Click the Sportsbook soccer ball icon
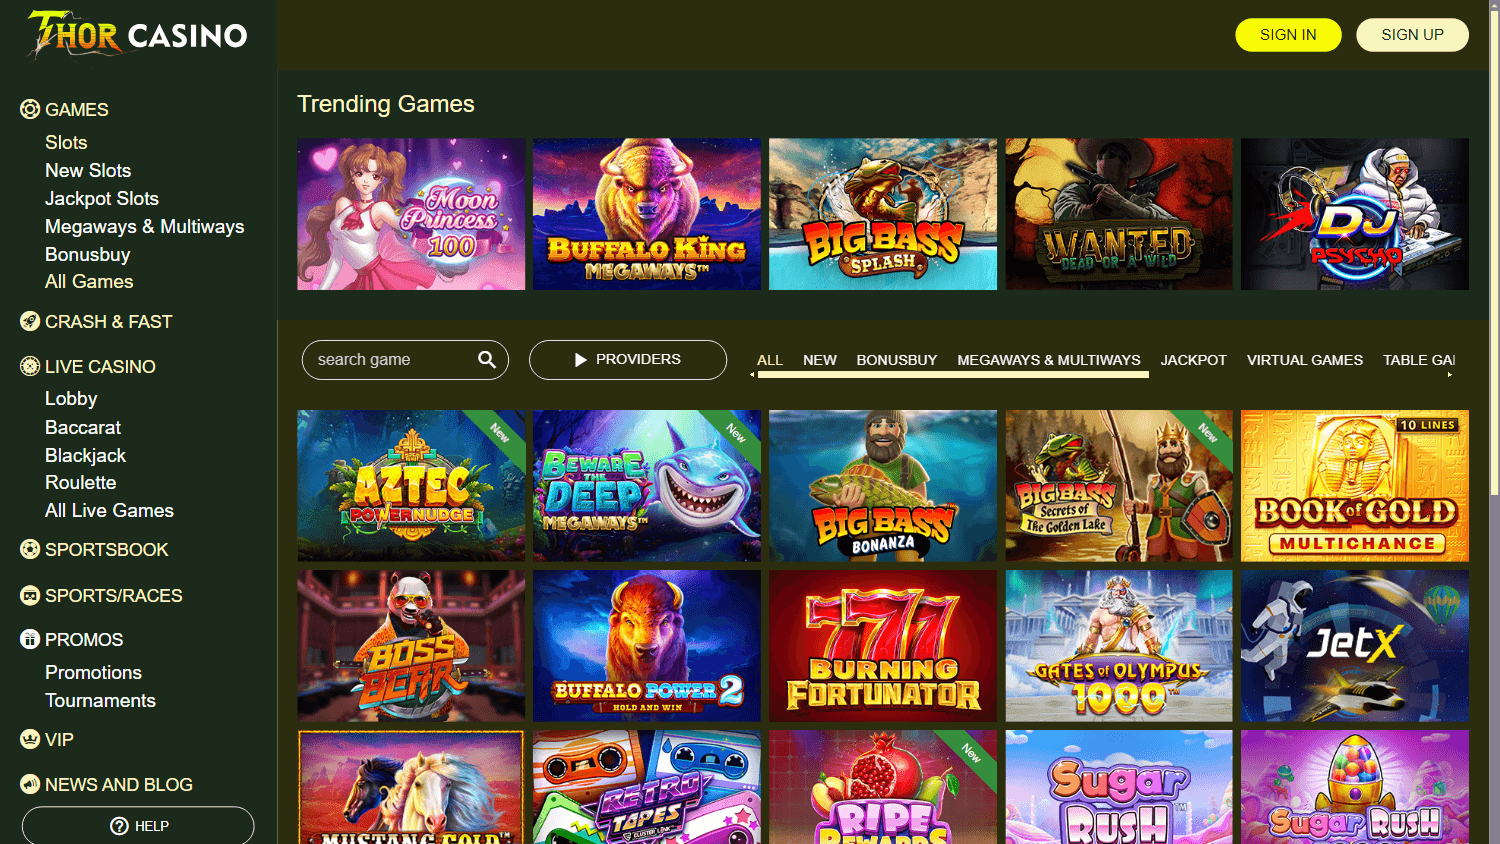 [30, 549]
